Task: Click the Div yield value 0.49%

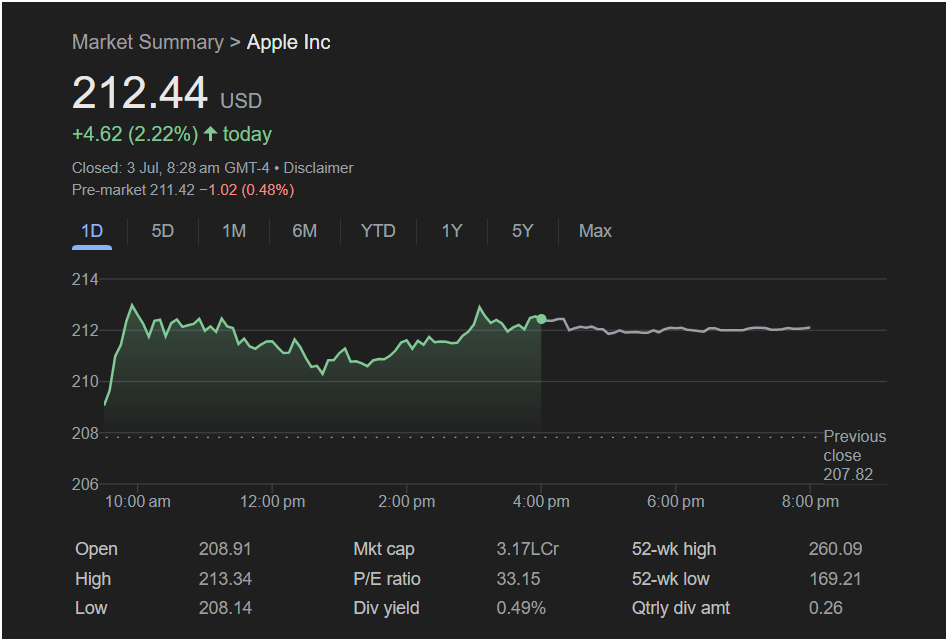Action: point(521,608)
